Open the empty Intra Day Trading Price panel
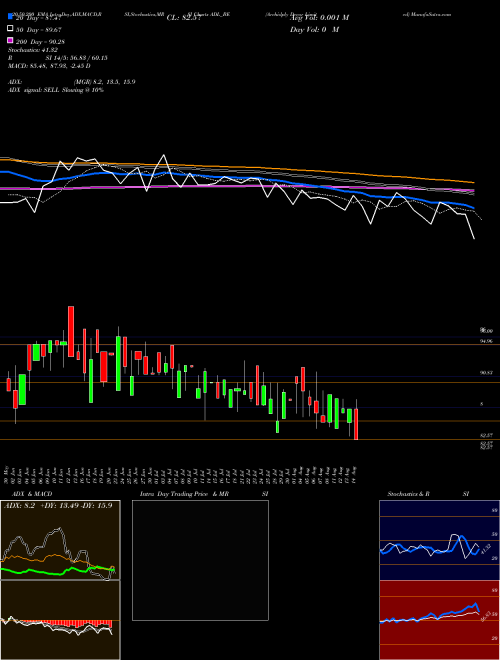500x660 pixels. click(200, 560)
